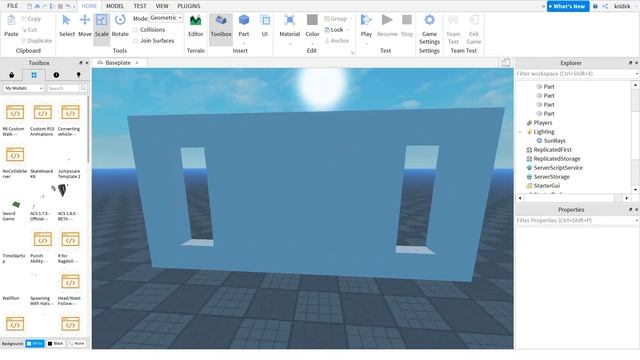
Task: Click the Anchor button
Action: pyautogui.click(x=337, y=41)
